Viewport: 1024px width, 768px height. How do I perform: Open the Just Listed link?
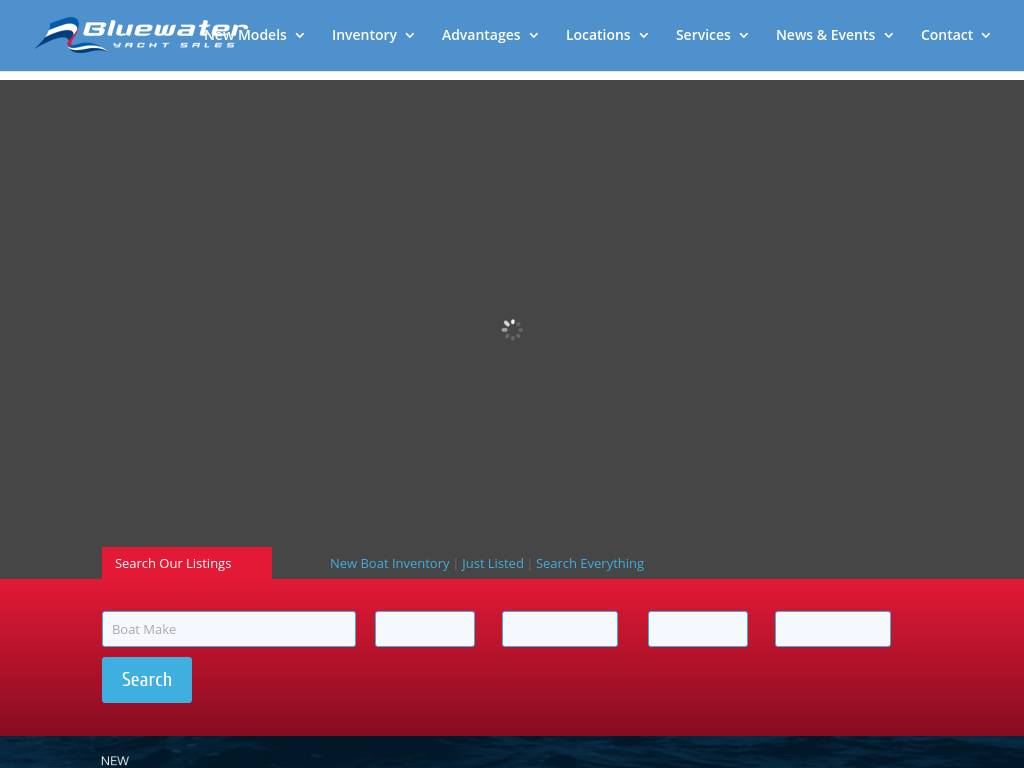492,563
